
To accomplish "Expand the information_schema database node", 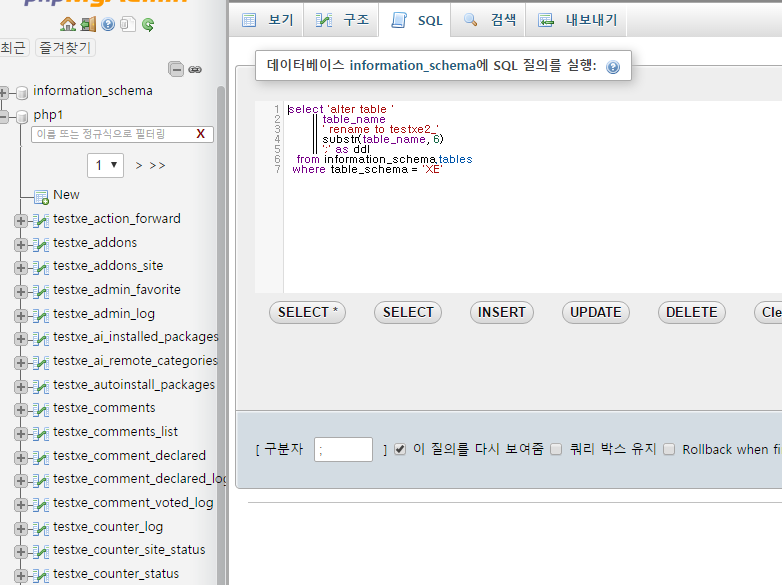I will [x=4, y=92].
